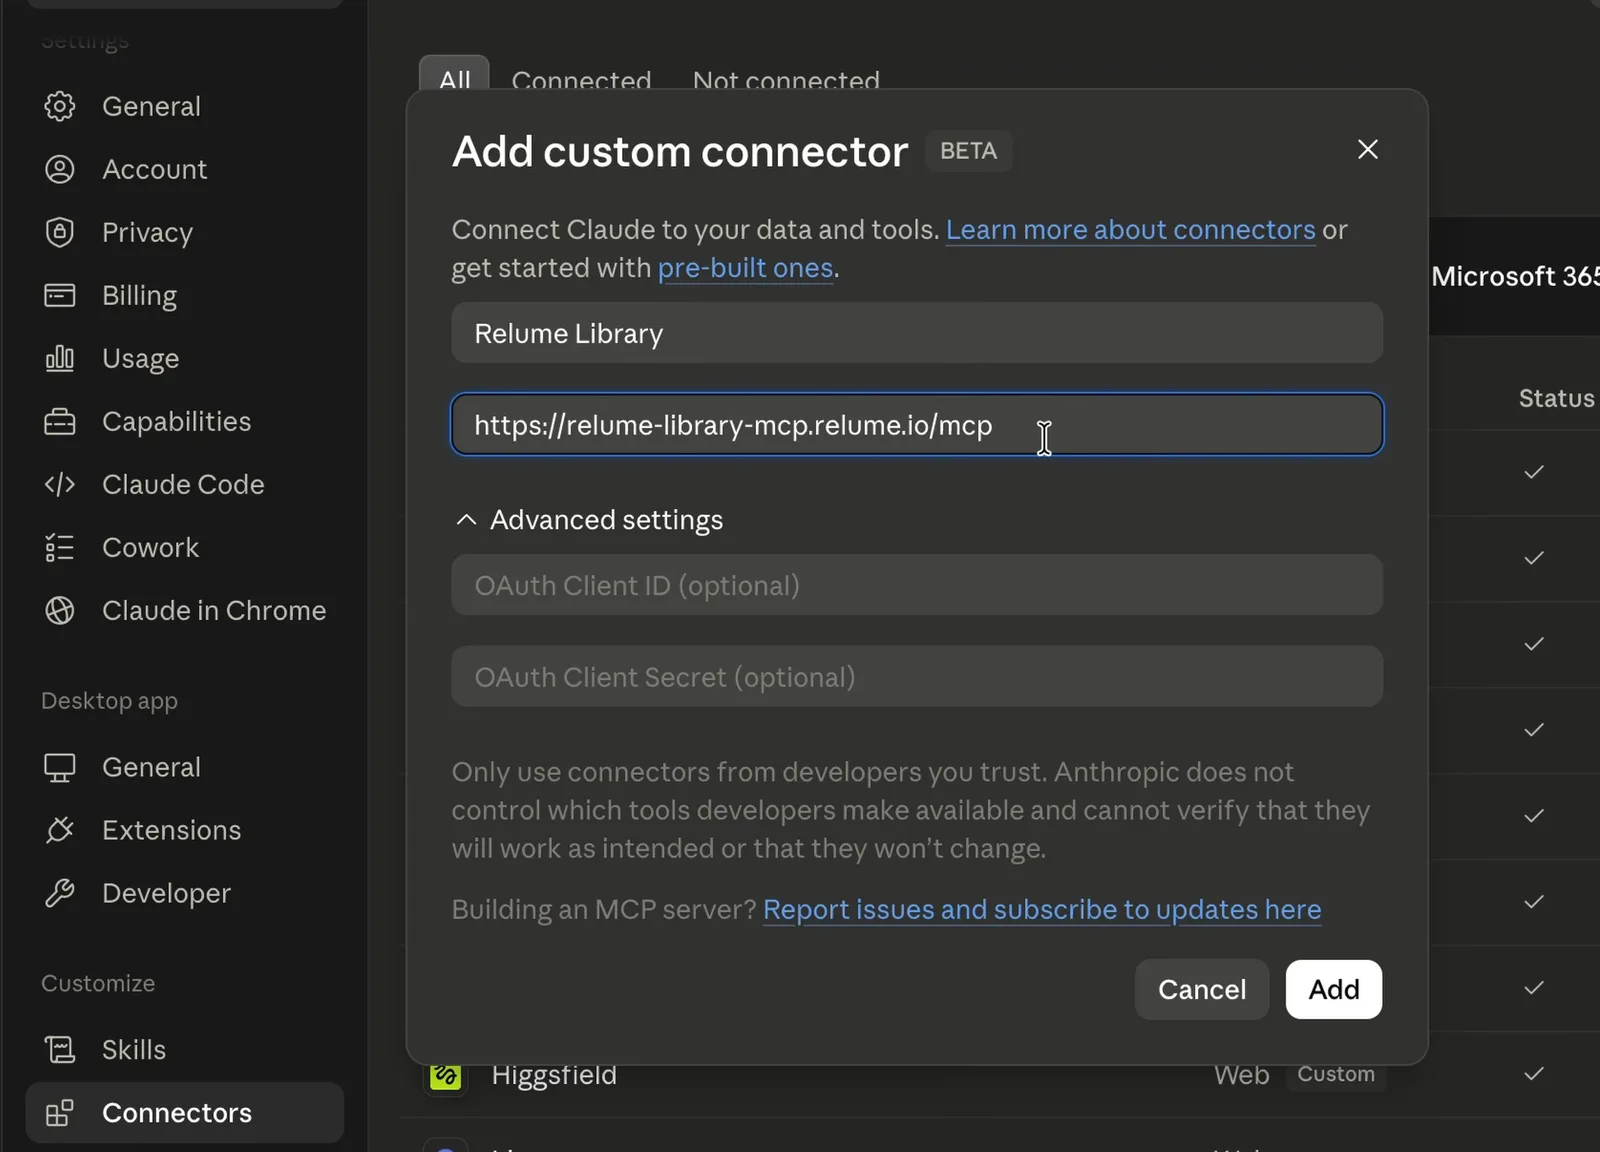Viewport: 1600px width, 1152px height.
Task: Click the OAuth Client Secret field
Action: [x=917, y=677]
